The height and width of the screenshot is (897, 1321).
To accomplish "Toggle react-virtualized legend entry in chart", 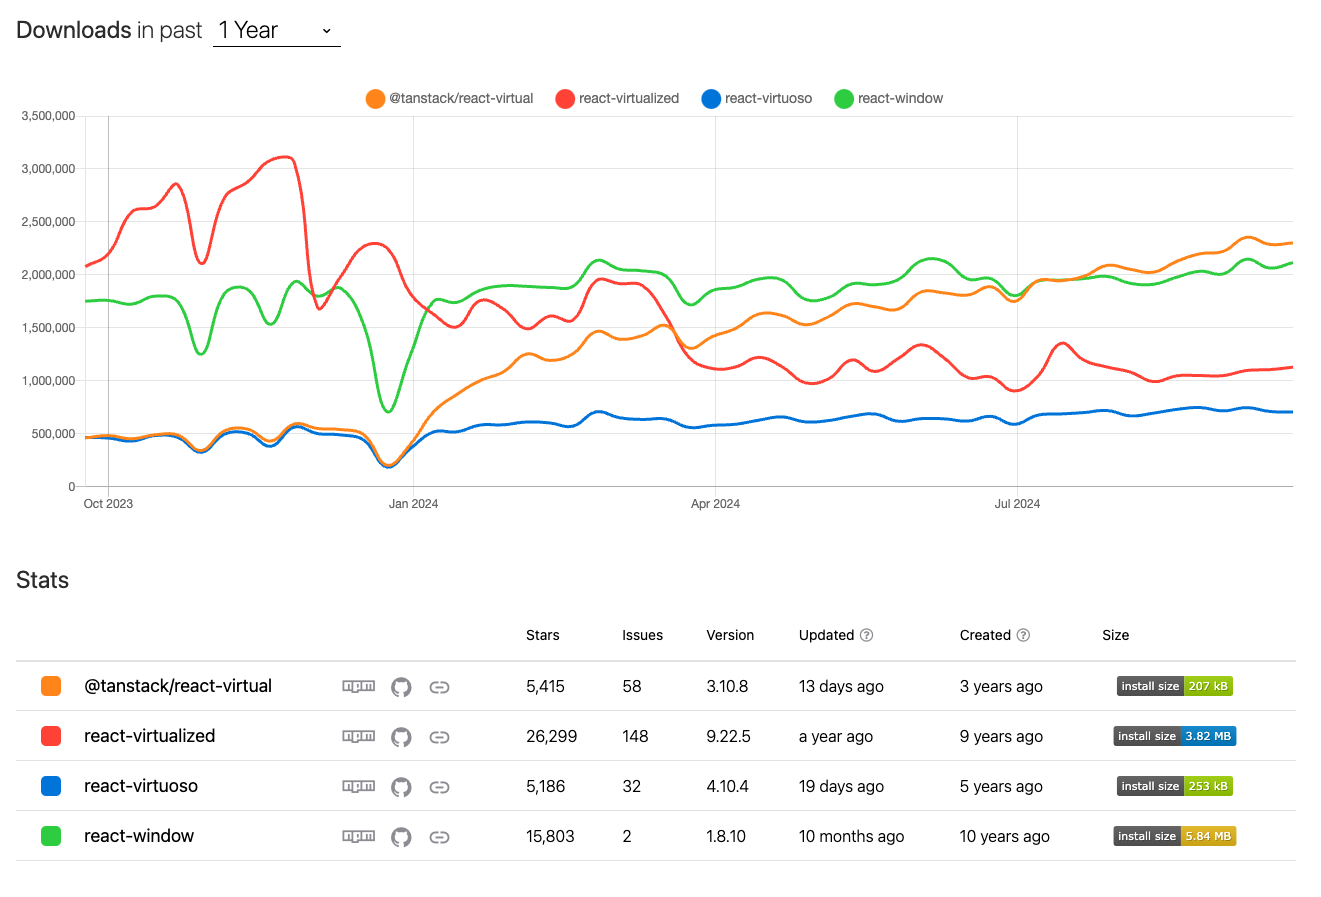I will pyautogui.click(x=617, y=98).
